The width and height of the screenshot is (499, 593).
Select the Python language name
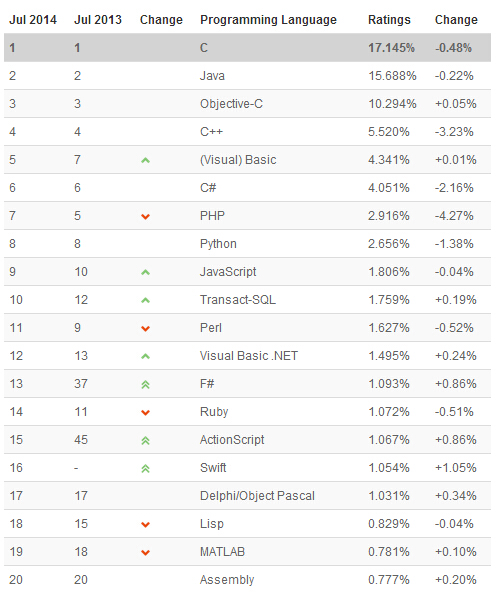pyautogui.click(x=218, y=244)
